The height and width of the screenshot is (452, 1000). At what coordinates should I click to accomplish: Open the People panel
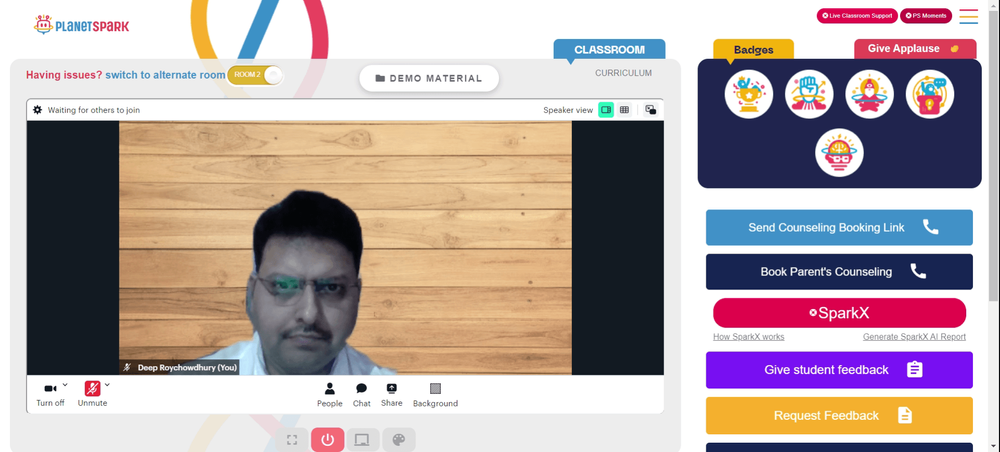click(330, 395)
